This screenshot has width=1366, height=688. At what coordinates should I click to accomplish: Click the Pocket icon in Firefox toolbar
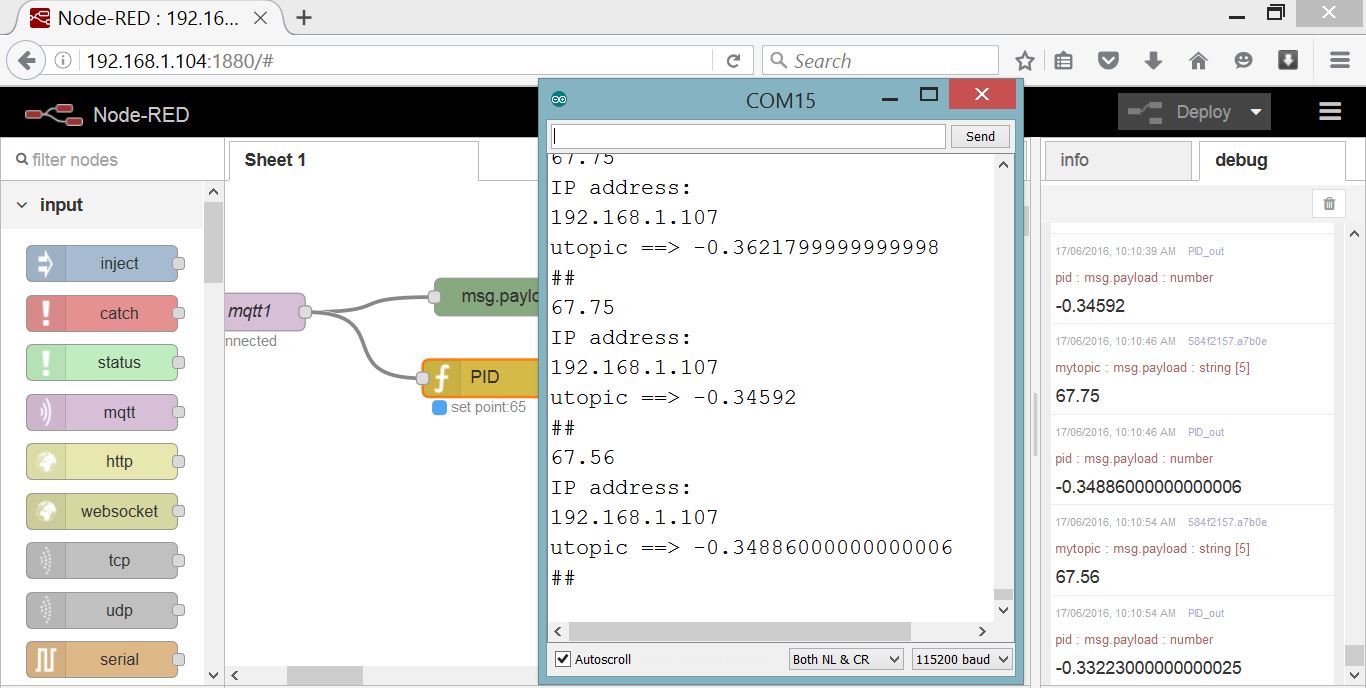1108,61
